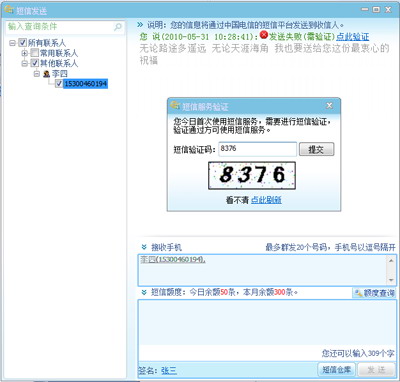Click scroll-down arrow of recipient box
The image size is (400, 382).
(x=391, y=280)
